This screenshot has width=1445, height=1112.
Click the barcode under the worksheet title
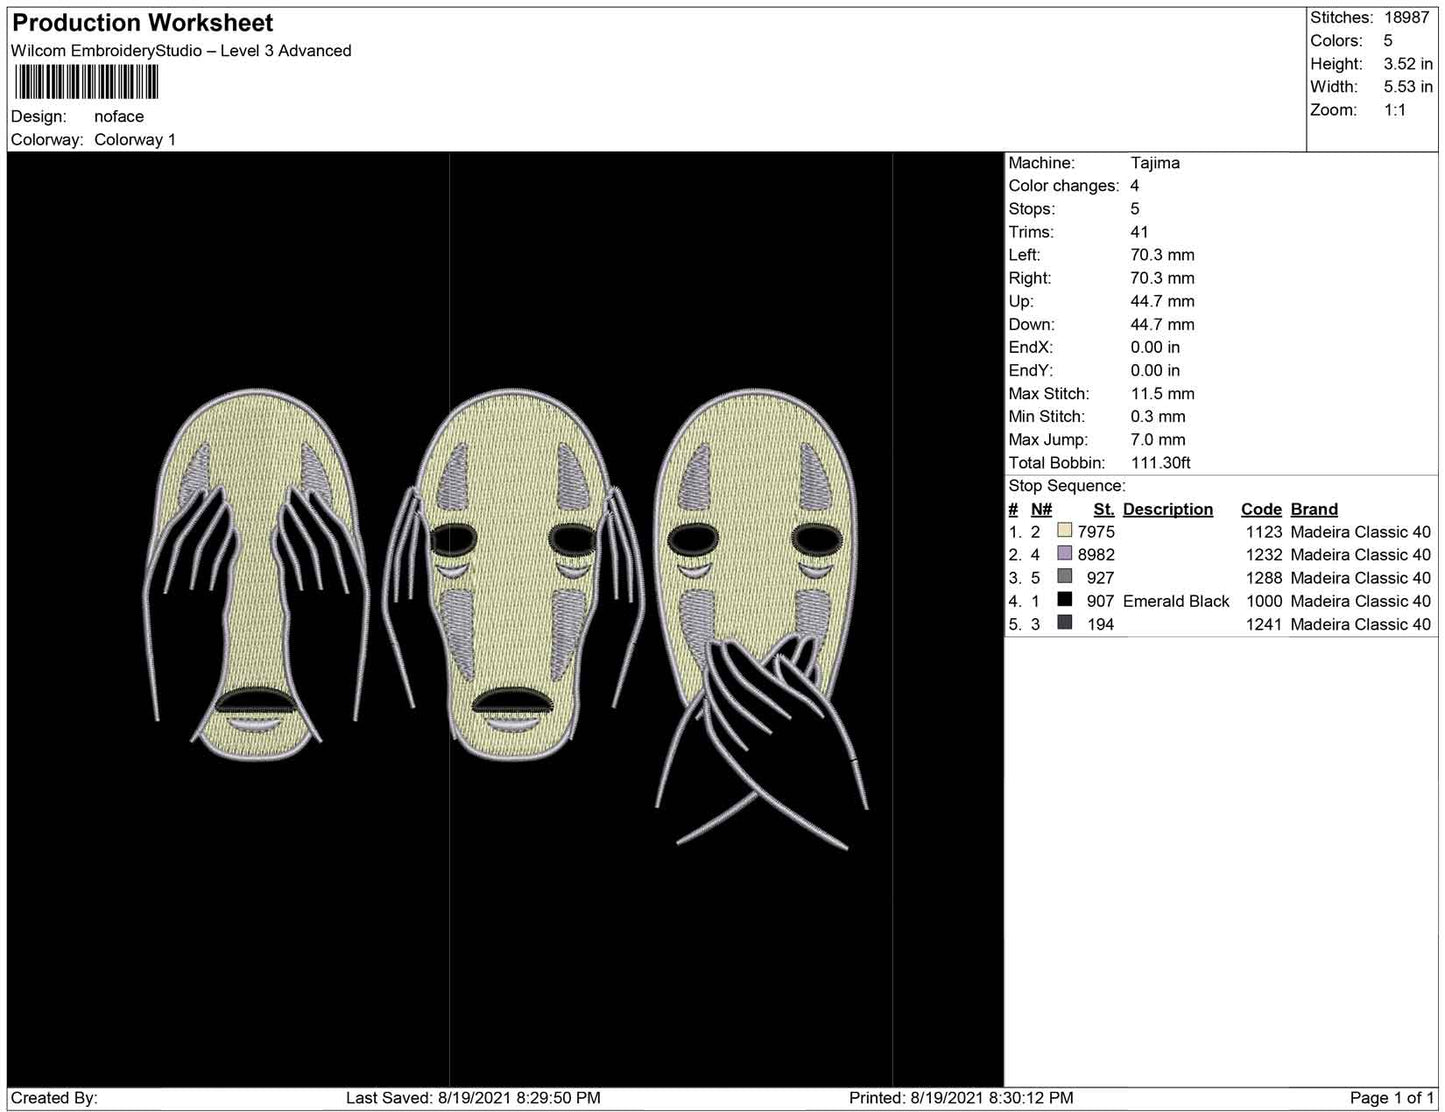(x=86, y=82)
